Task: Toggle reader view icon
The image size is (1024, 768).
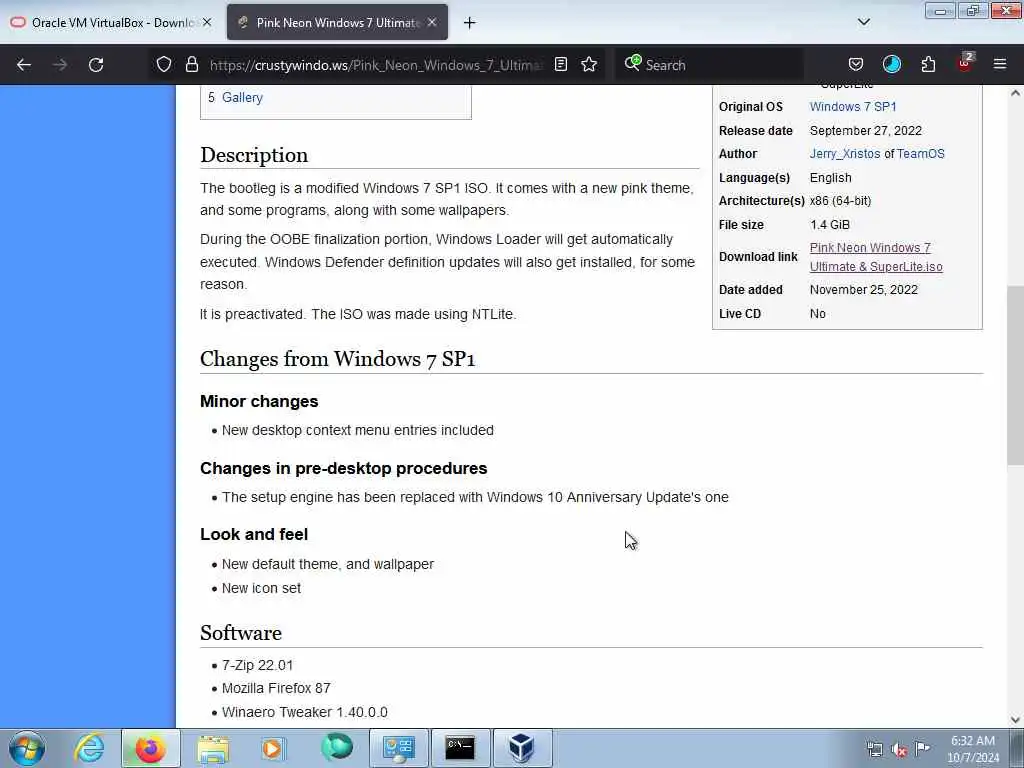Action: click(560, 64)
